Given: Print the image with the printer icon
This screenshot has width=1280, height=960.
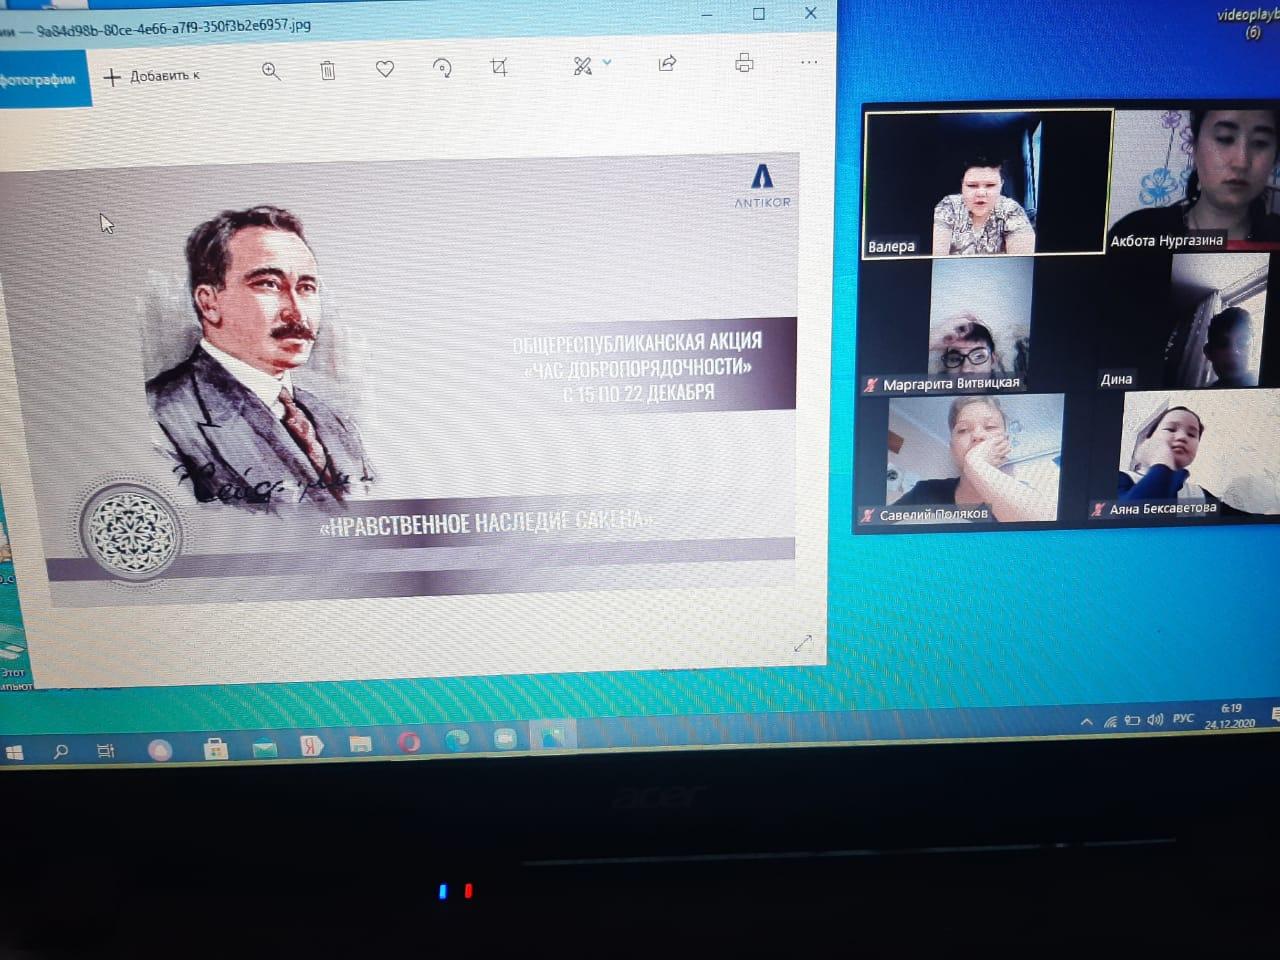Looking at the screenshot, I should [744, 63].
